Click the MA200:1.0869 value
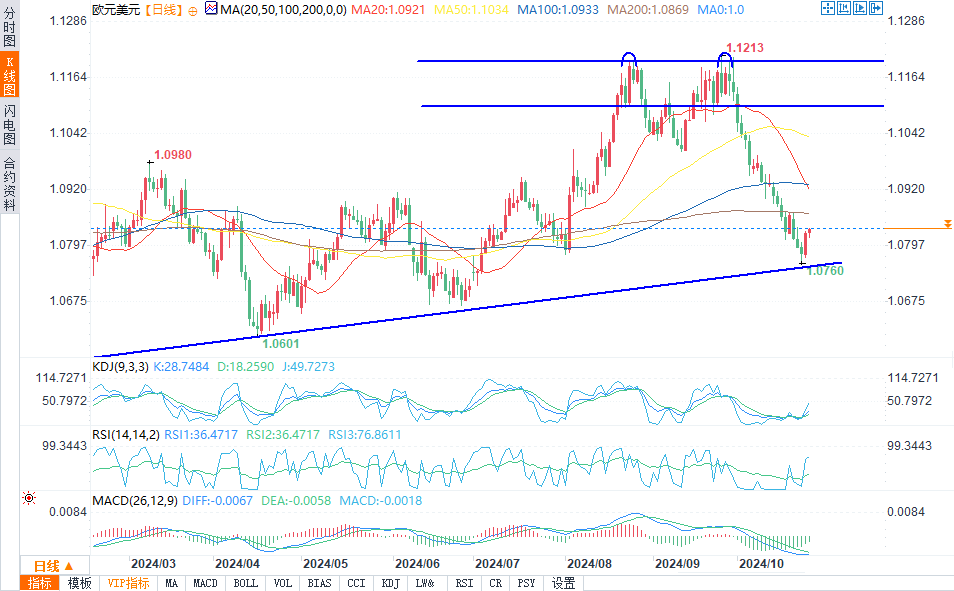 648,10
